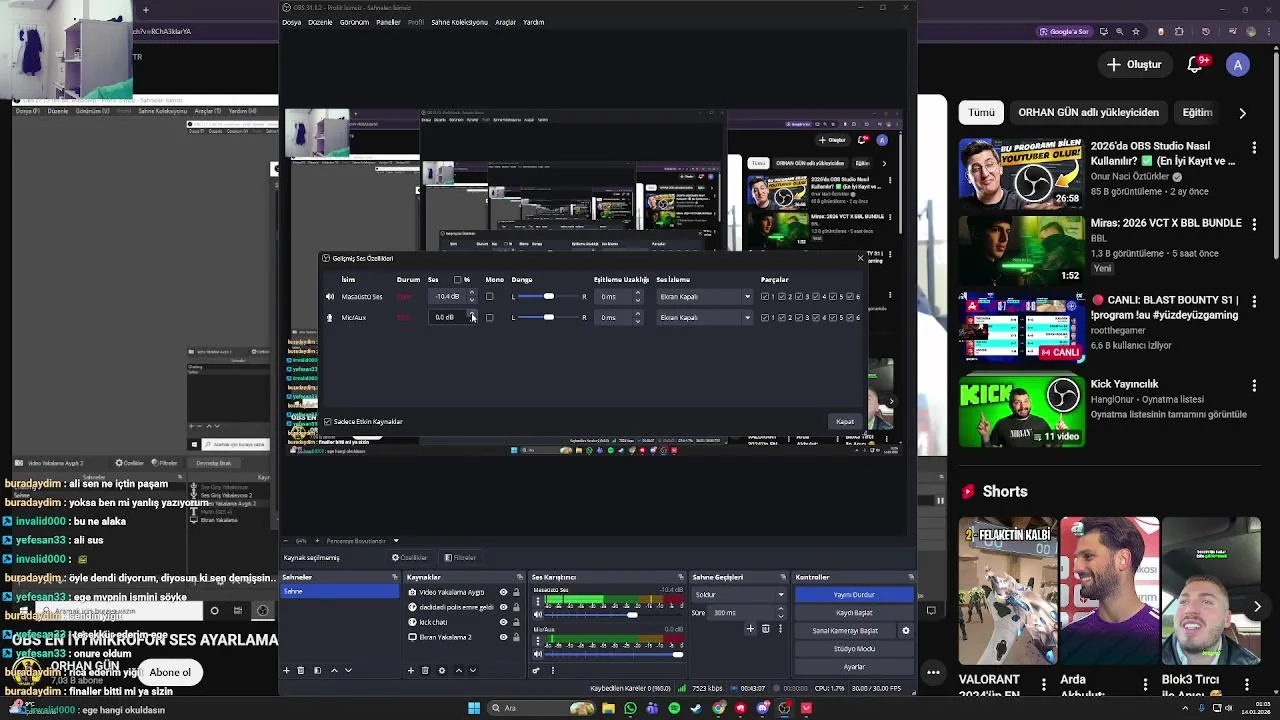The width and height of the screenshot is (1280, 720).
Task: Open preview scaling Pencereye Boyutlandır dropdown
Action: click(x=362, y=541)
